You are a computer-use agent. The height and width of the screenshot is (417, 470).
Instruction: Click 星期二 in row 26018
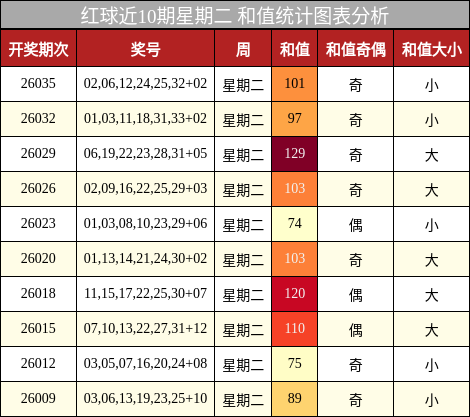[x=243, y=295]
